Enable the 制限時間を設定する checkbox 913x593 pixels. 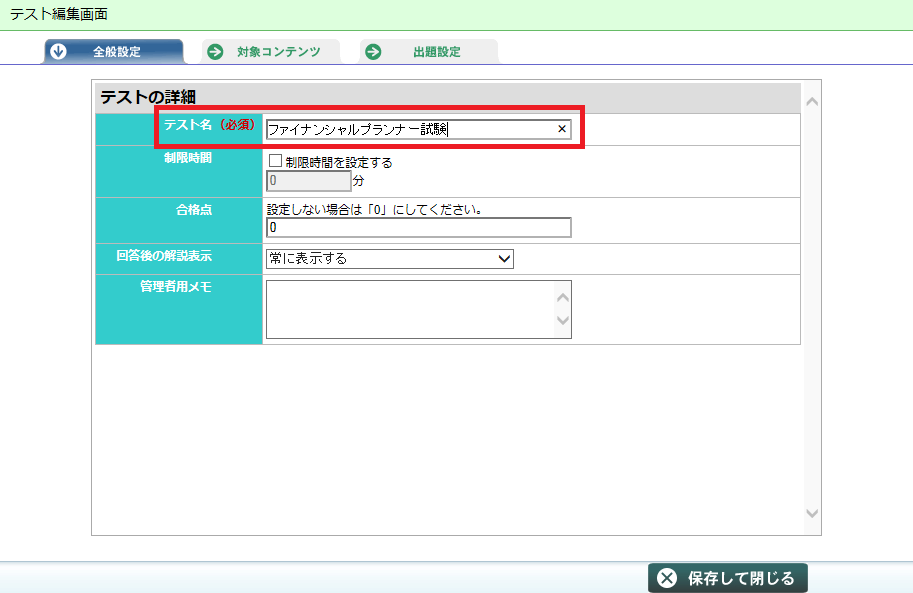pos(275,161)
